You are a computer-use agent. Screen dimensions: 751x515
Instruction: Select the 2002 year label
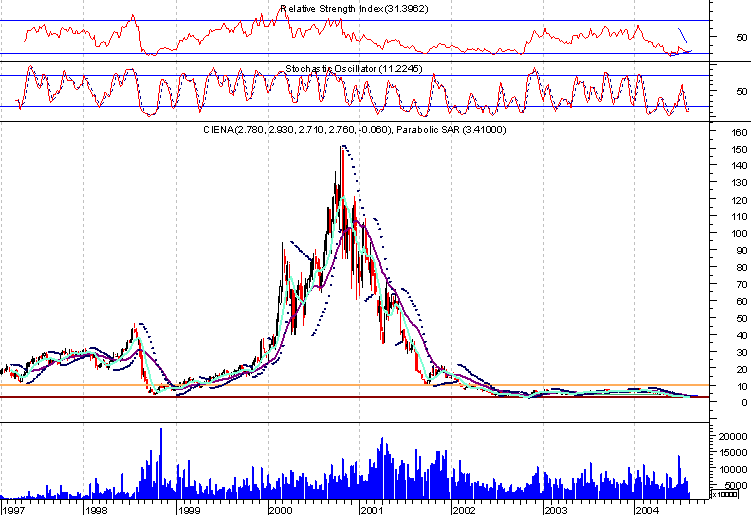464,510
